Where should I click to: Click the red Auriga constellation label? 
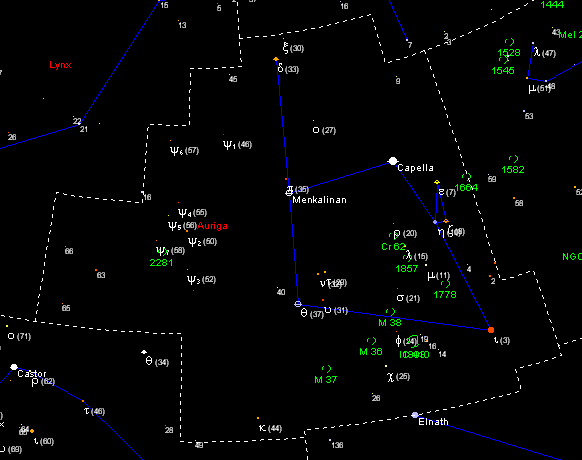click(212, 226)
